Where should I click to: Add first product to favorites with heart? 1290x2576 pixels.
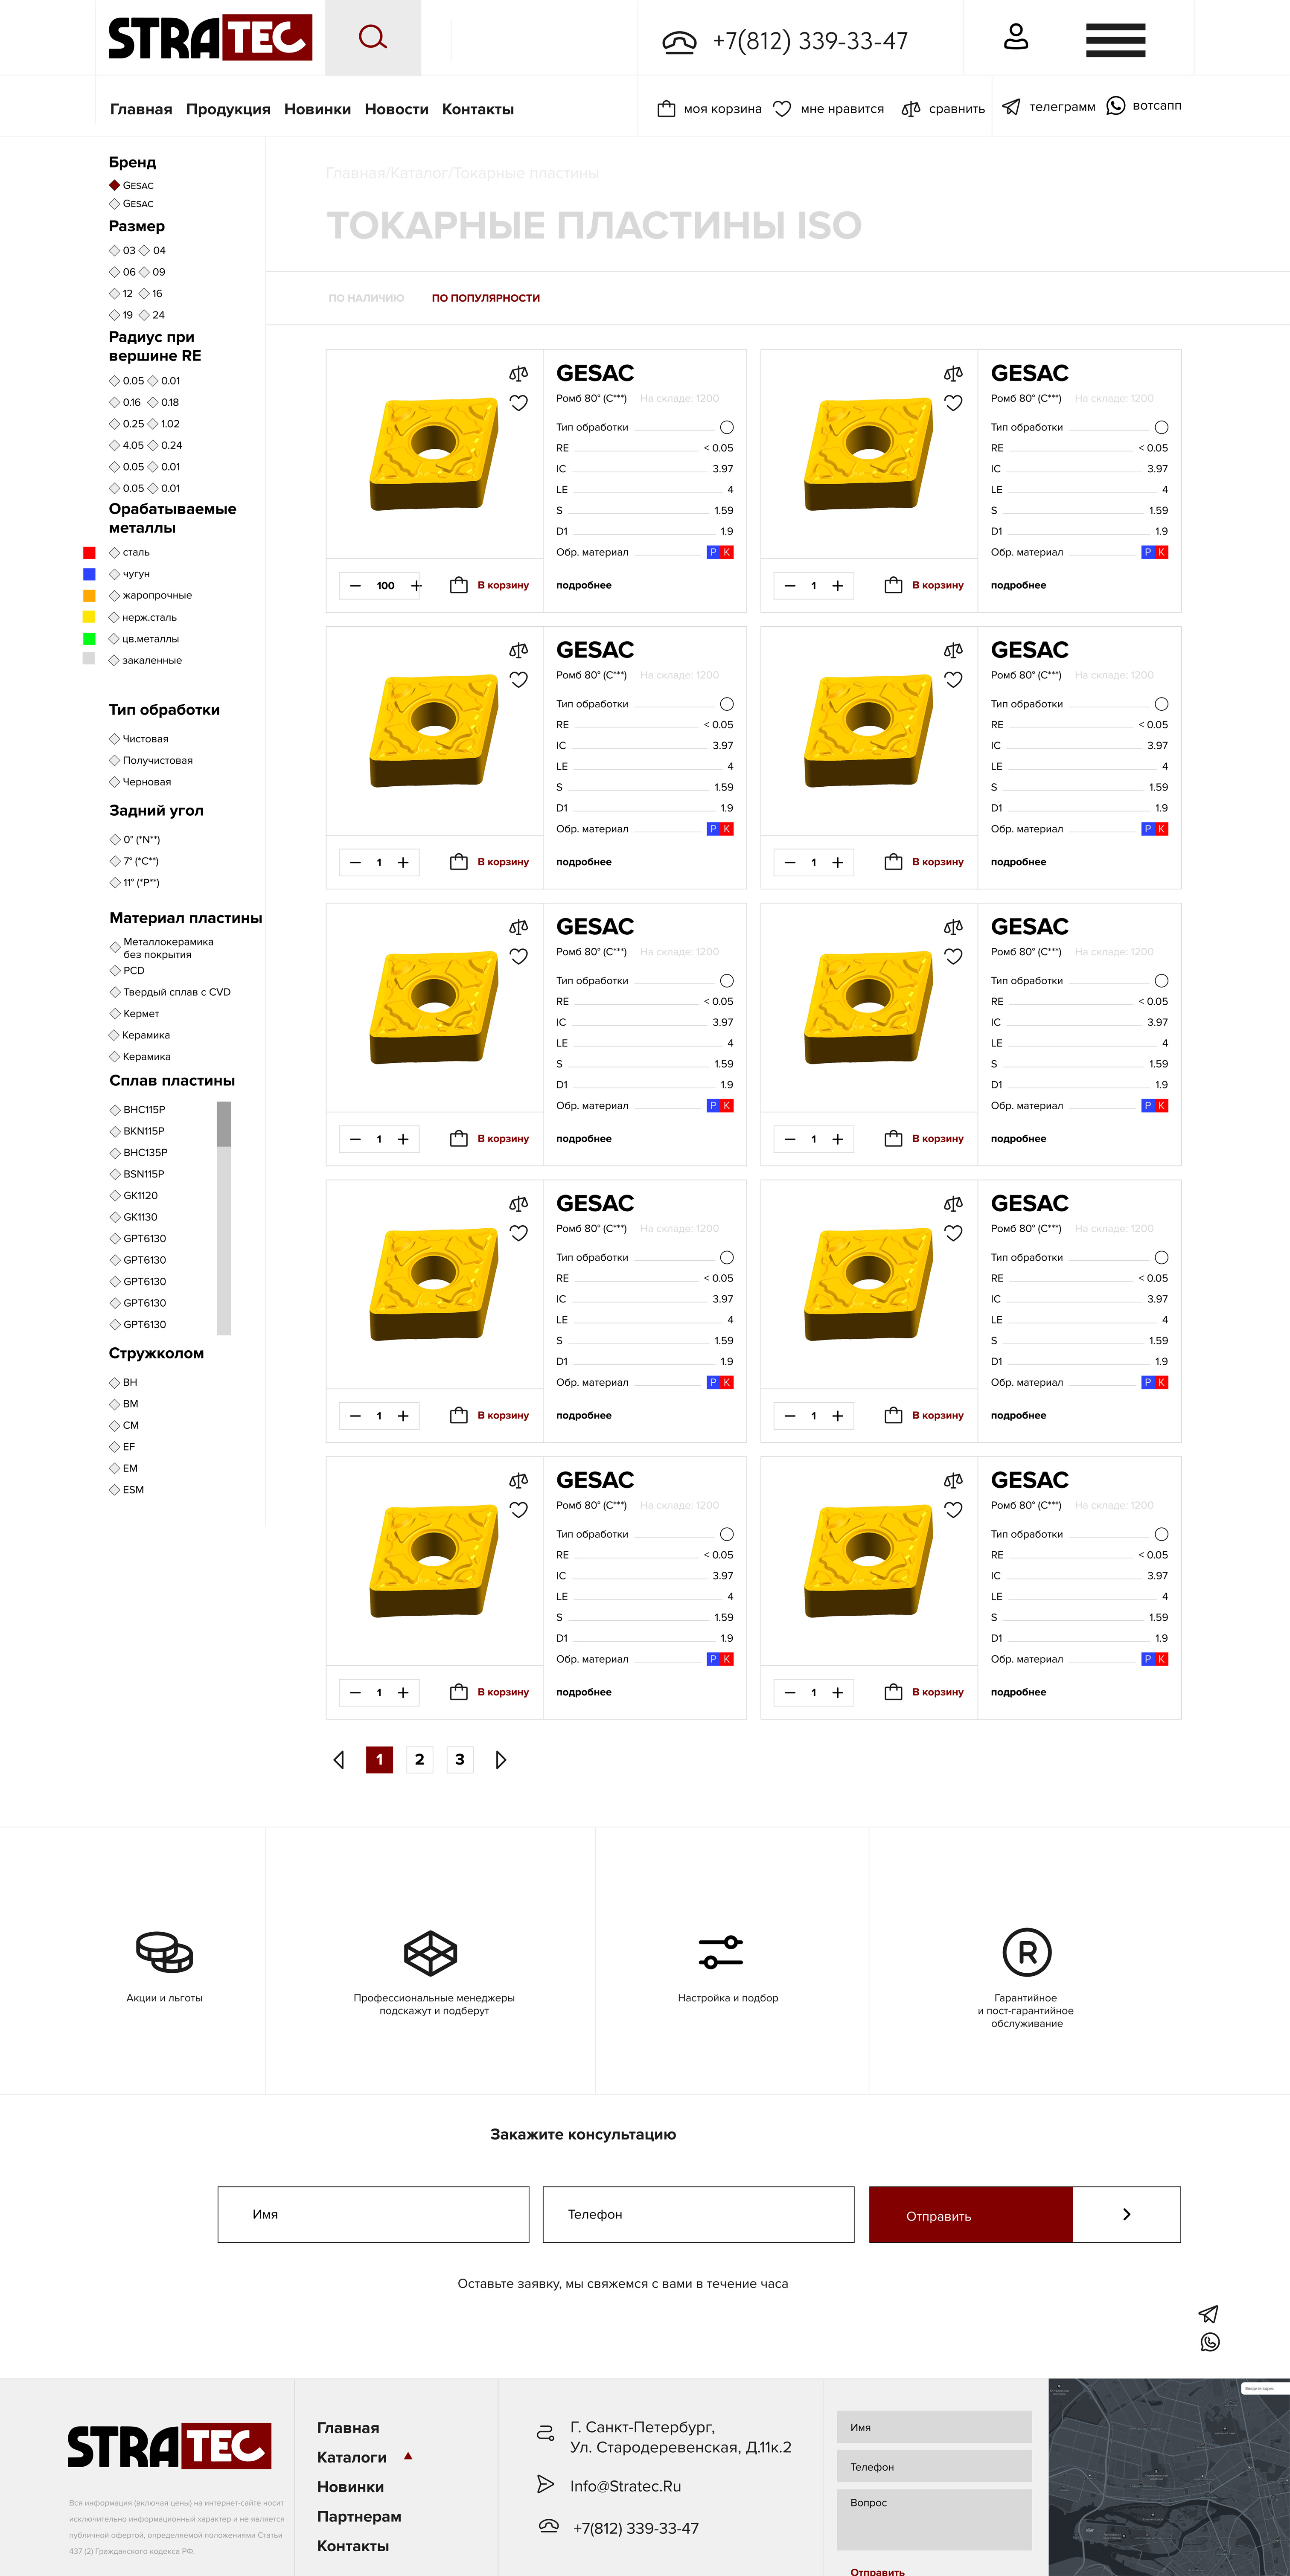pos(518,403)
